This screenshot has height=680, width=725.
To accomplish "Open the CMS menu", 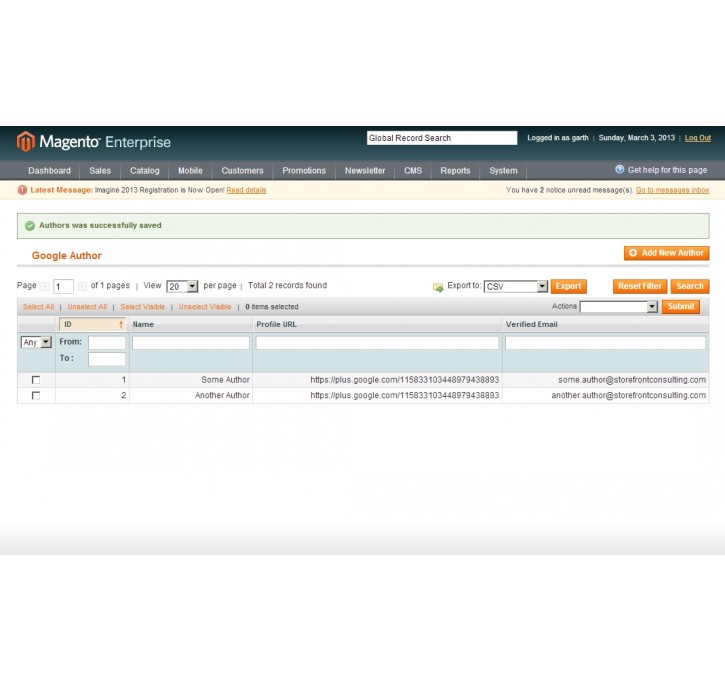I will tap(413, 171).
